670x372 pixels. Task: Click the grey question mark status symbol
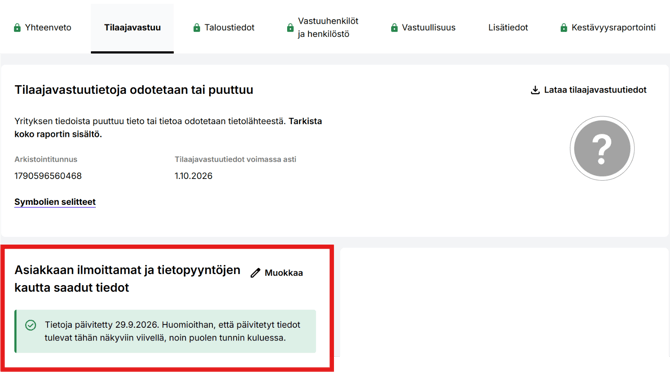tap(602, 148)
